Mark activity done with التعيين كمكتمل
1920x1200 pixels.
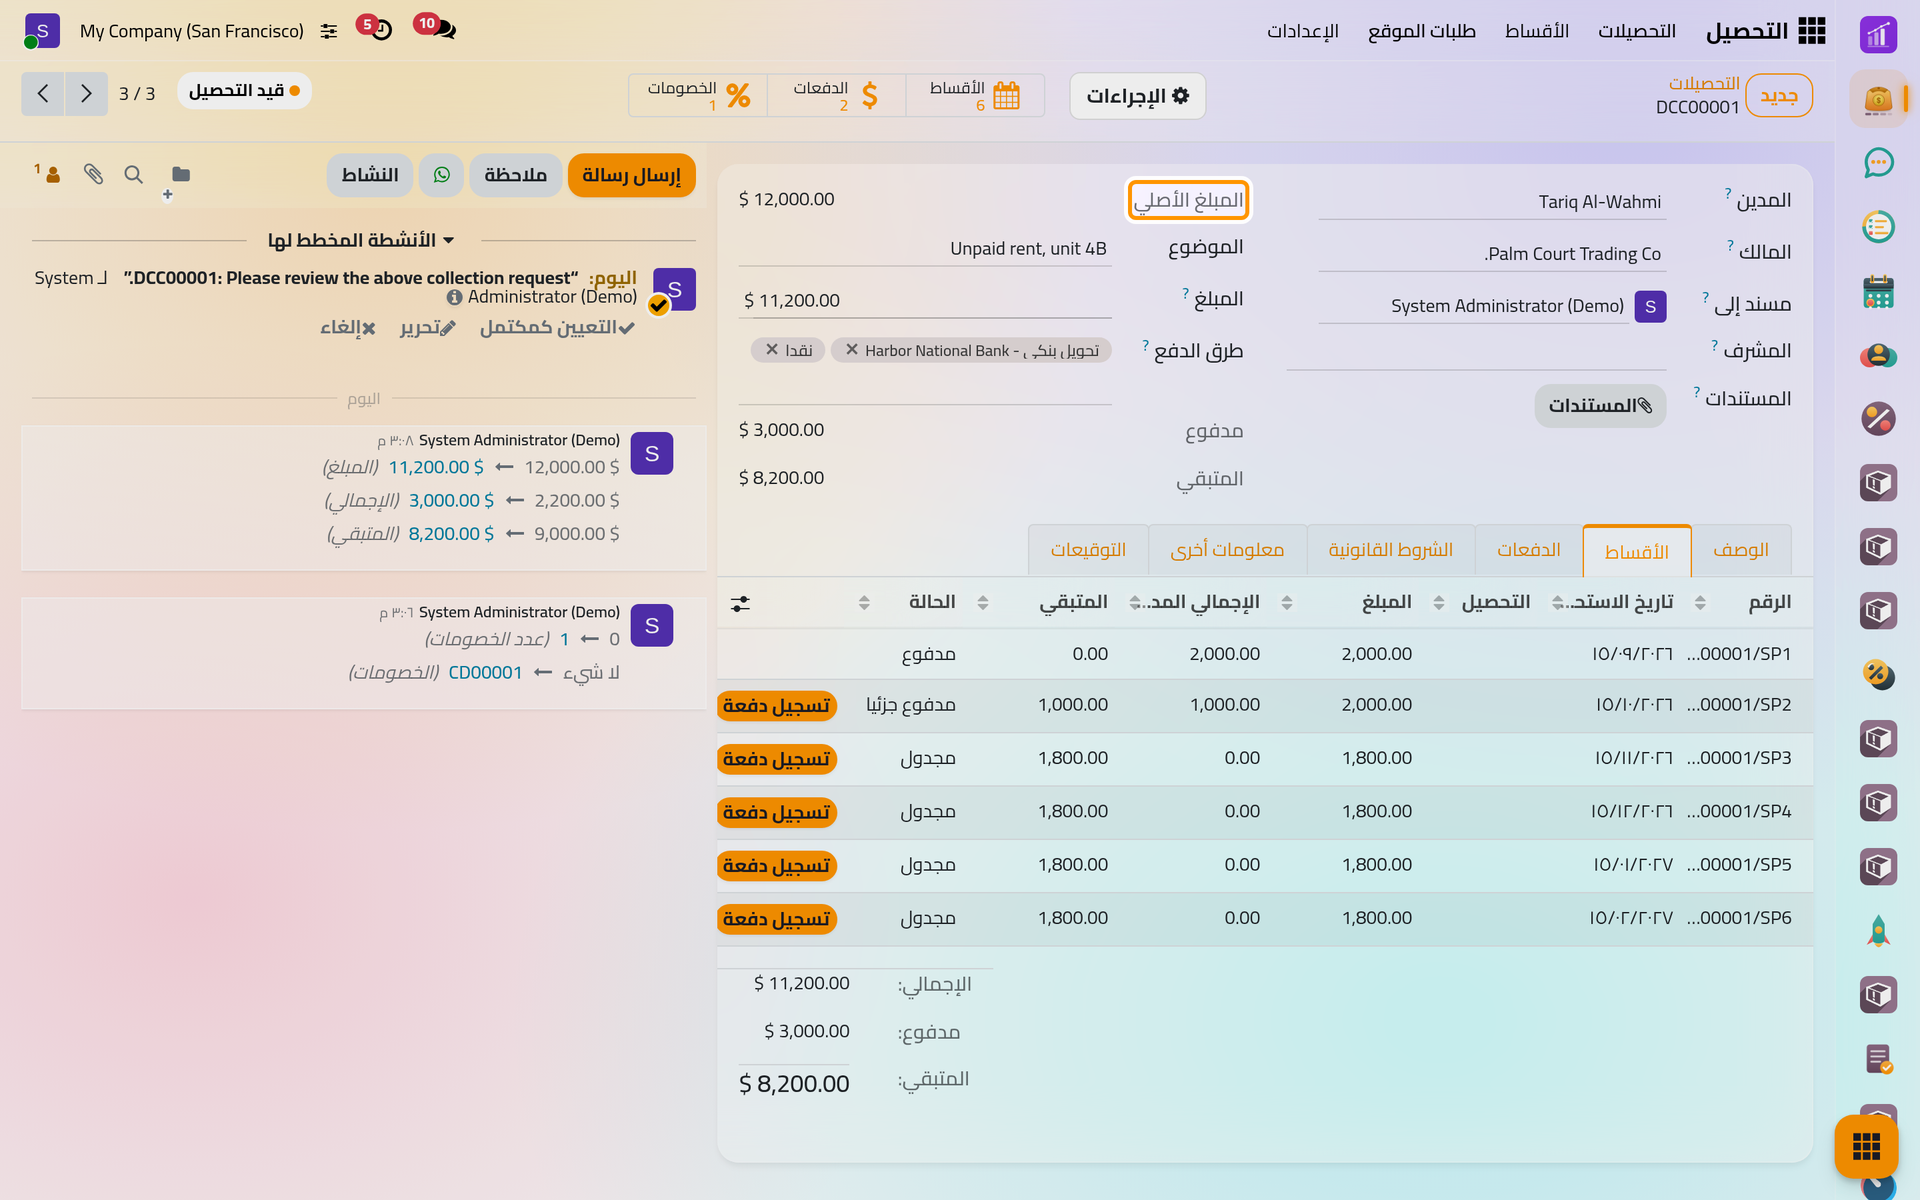click(556, 328)
